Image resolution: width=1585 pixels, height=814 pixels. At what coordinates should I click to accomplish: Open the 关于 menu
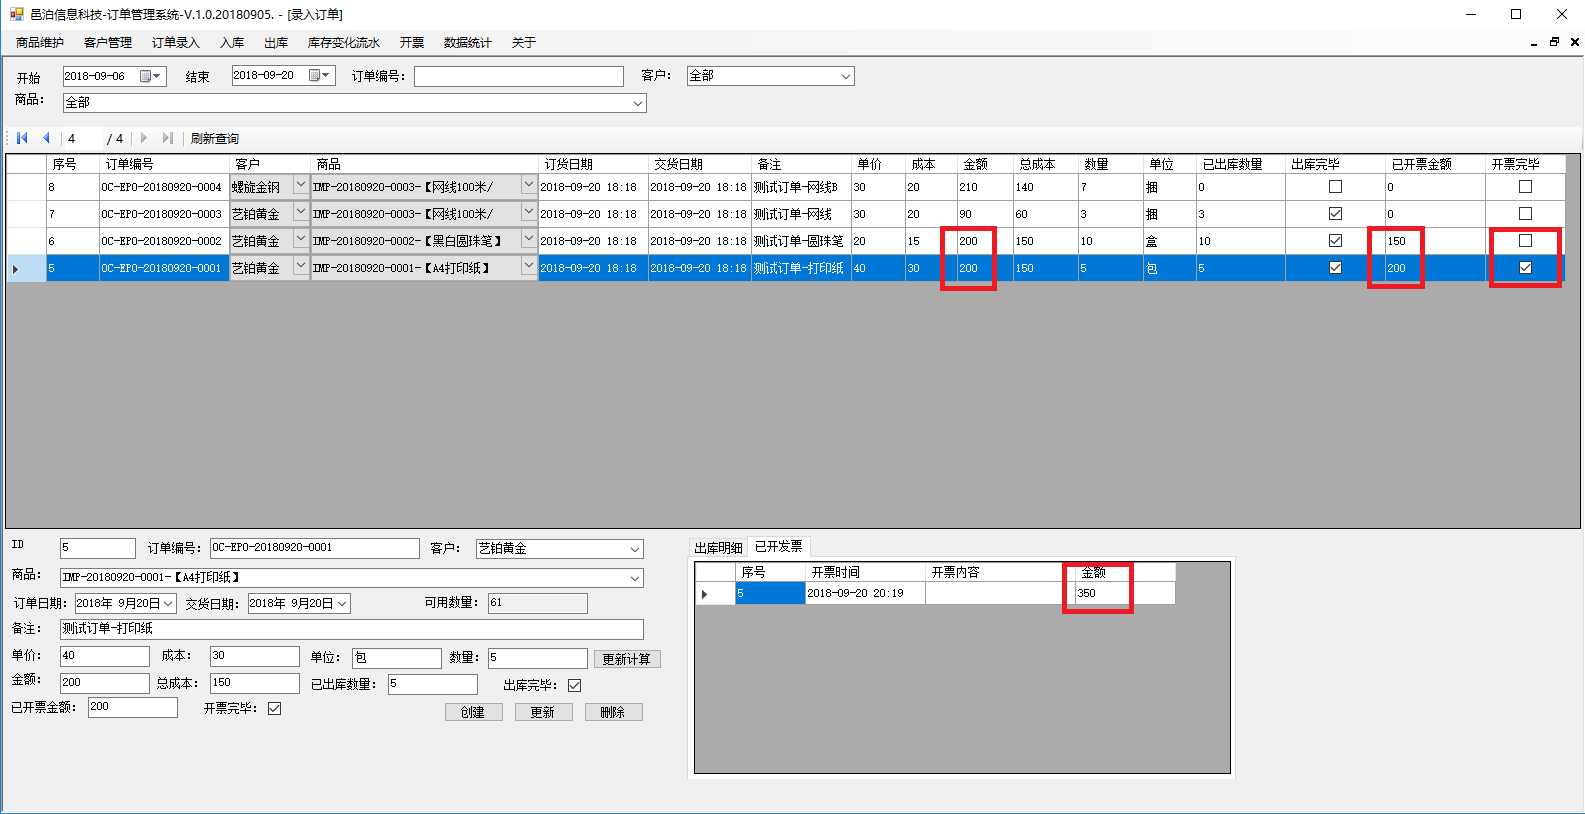[x=524, y=43]
